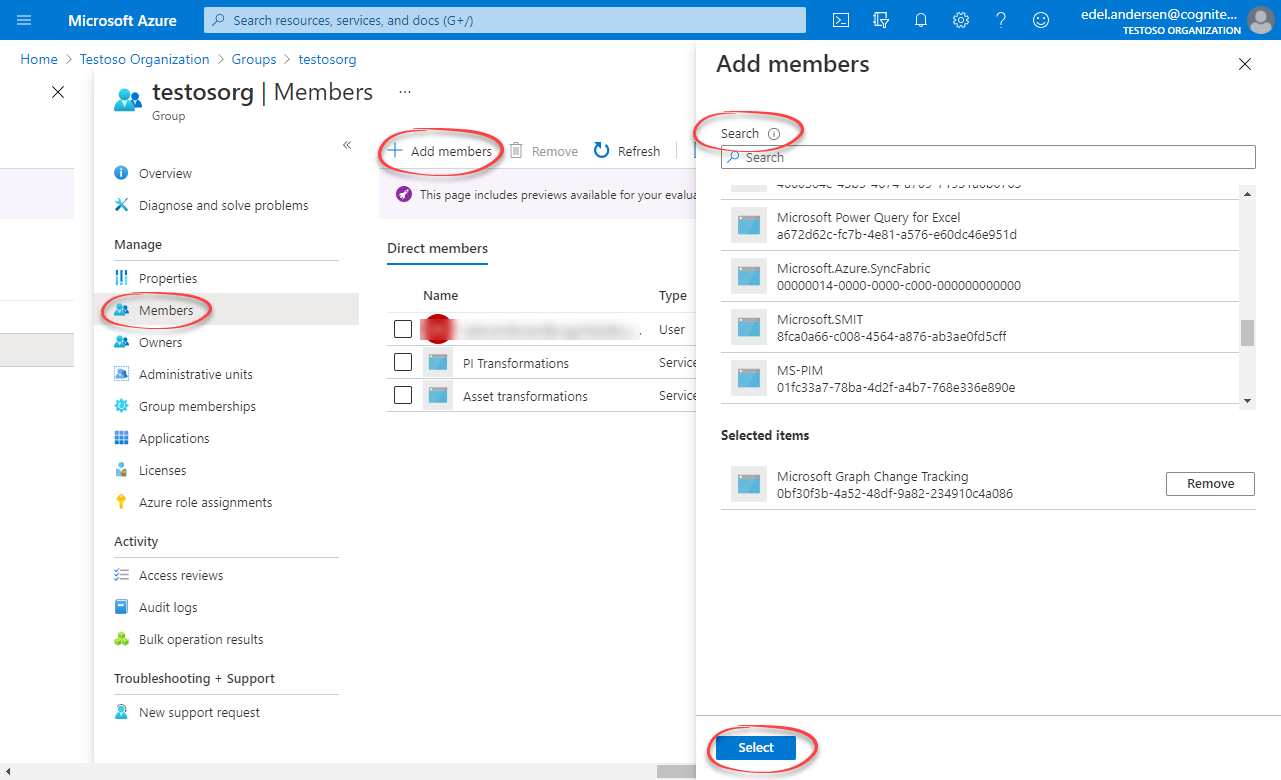Image resolution: width=1281 pixels, height=780 pixels.
Task: Click the Asset transformations member name
Action: pos(525,396)
